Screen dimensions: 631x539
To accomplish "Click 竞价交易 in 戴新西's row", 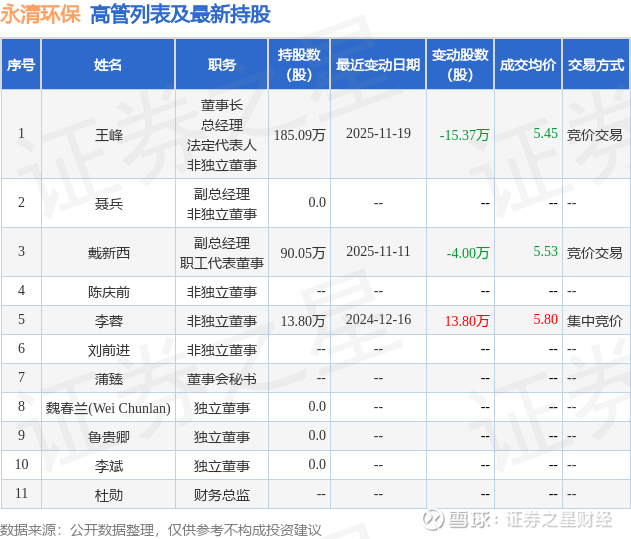I will 594,253.
